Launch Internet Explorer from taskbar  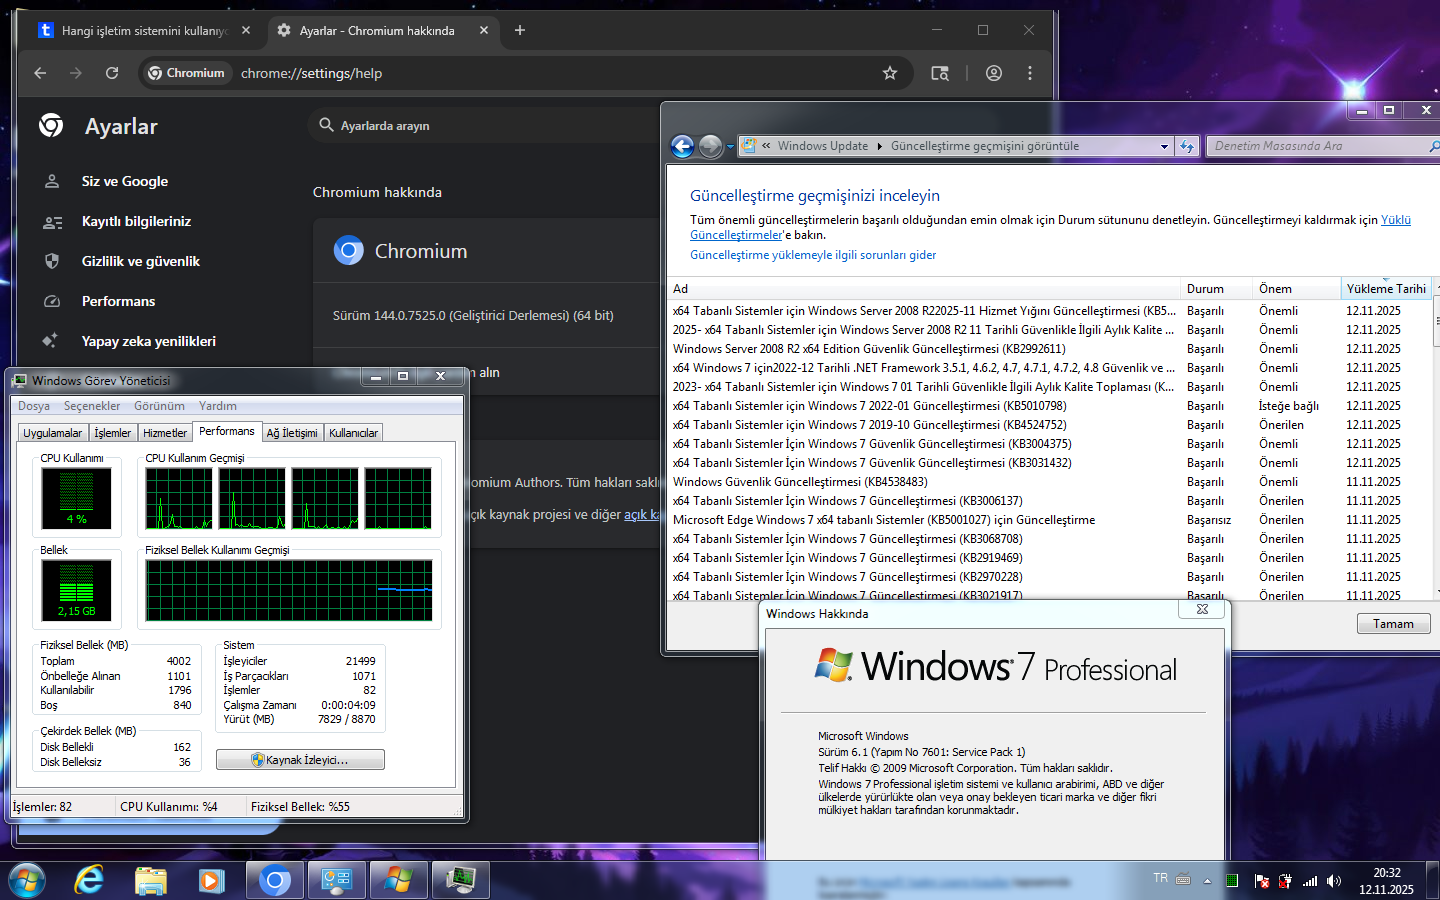pyautogui.click(x=89, y=880)
